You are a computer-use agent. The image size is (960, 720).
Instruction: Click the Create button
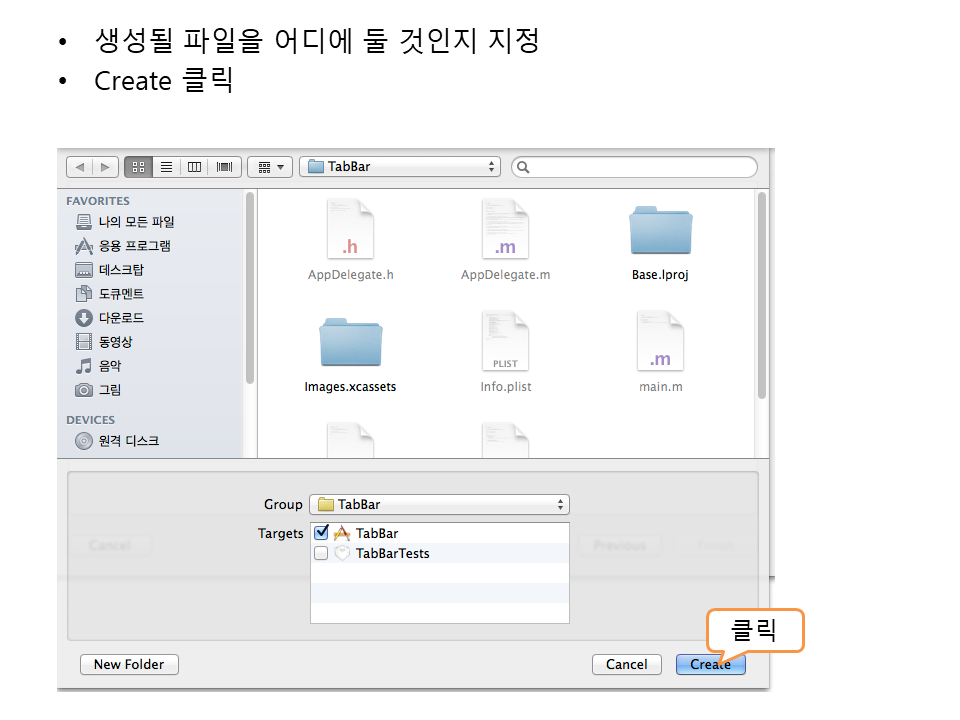coord(710,664)
